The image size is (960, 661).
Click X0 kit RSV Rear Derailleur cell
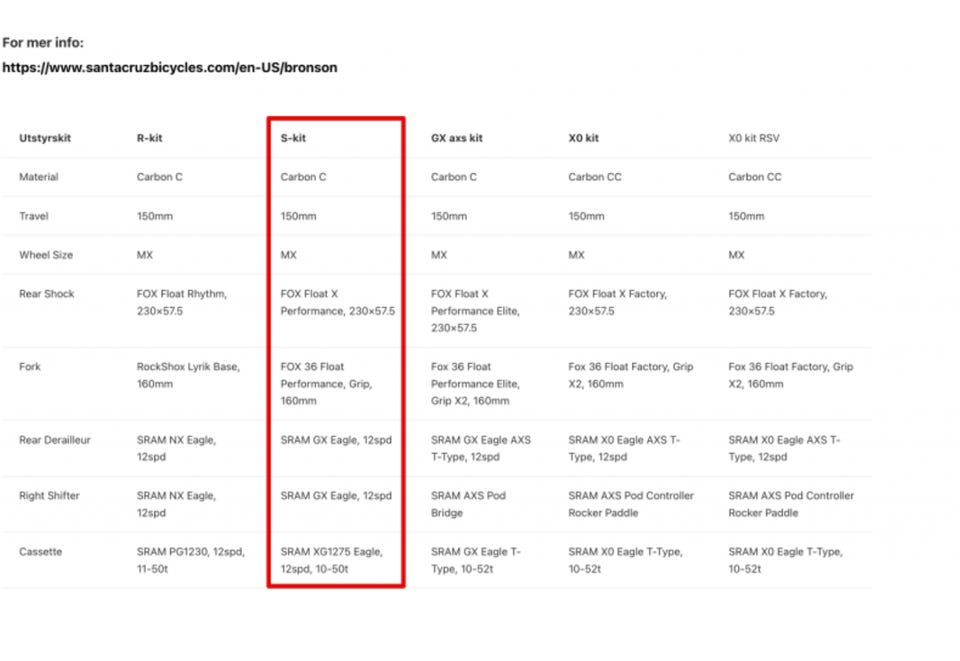pyautogui.click(x=784, y=448)
